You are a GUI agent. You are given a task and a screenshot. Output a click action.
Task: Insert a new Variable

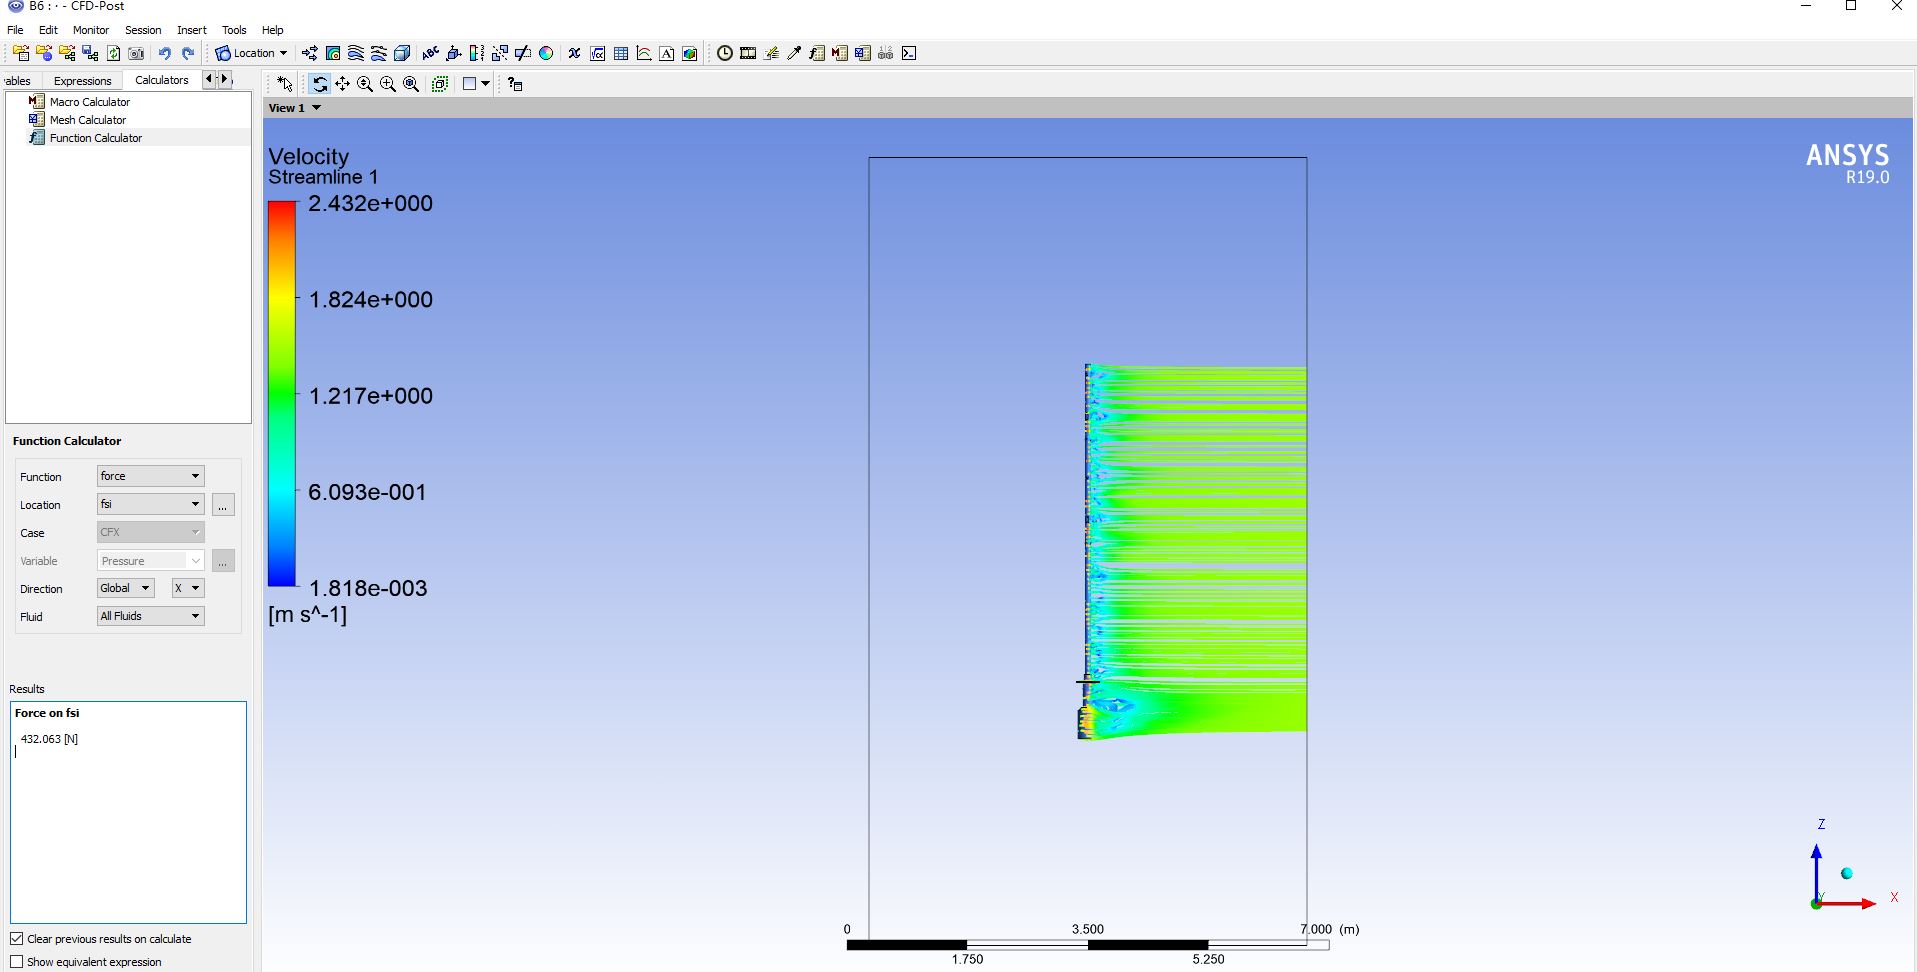(575, 53)
